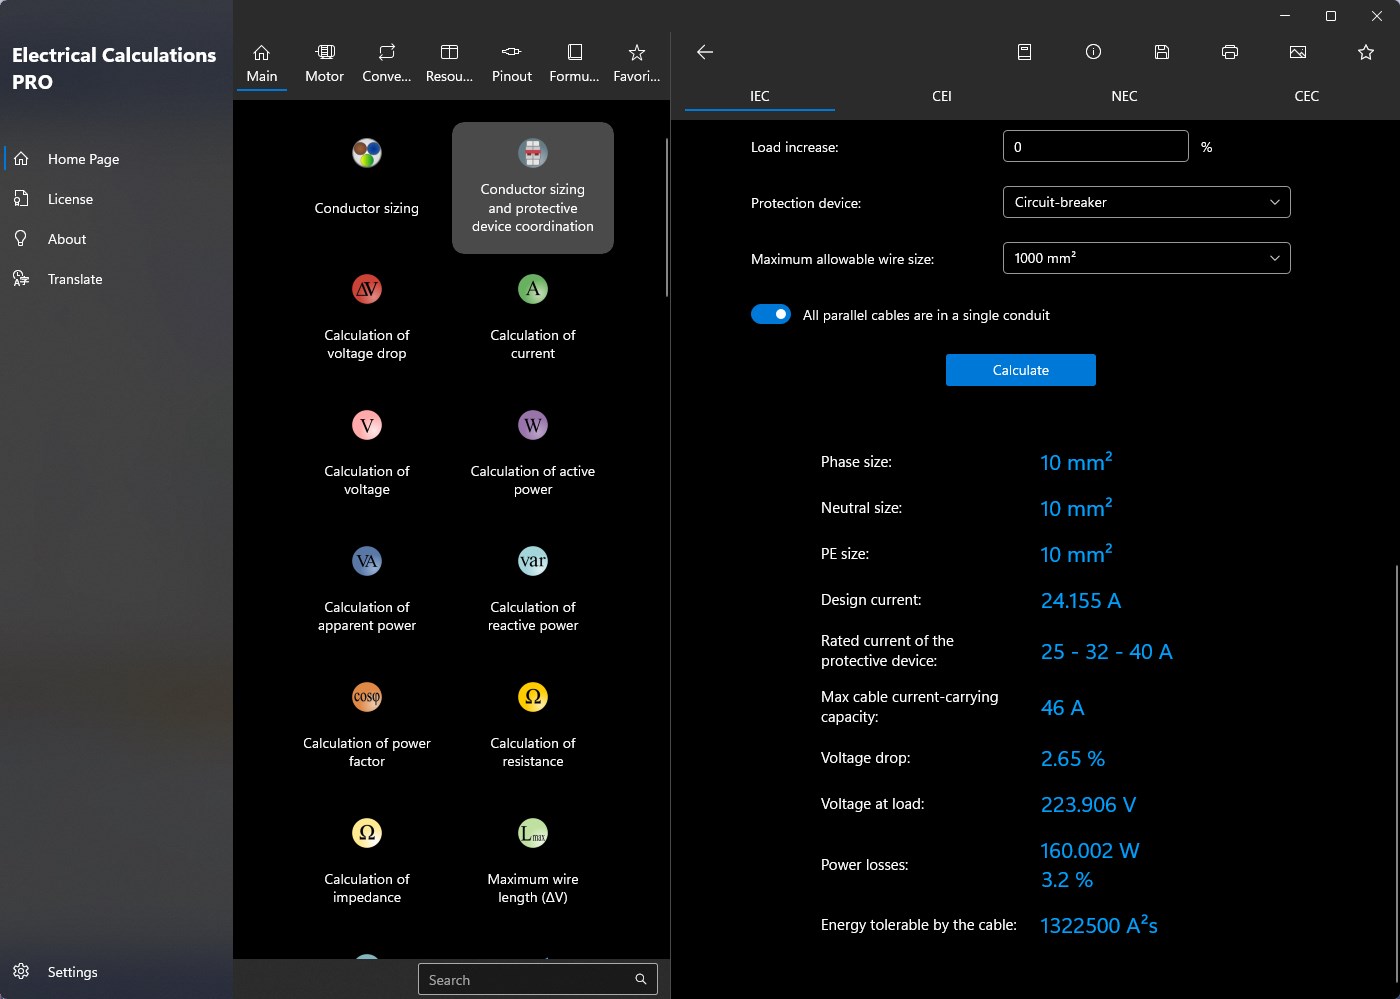This screenshot has width=1400, height=999.
Task: Open the Pinout tab
Action: [512, 63]
